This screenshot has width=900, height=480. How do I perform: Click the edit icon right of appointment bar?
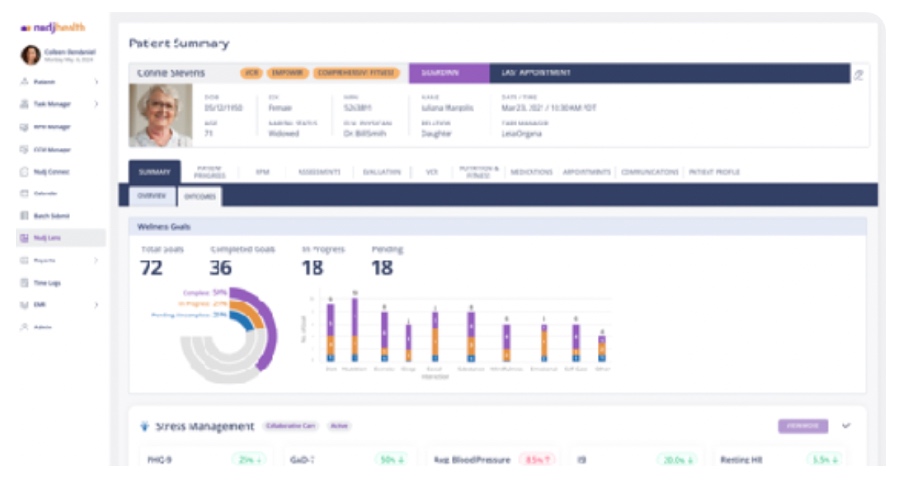[857, 74]
